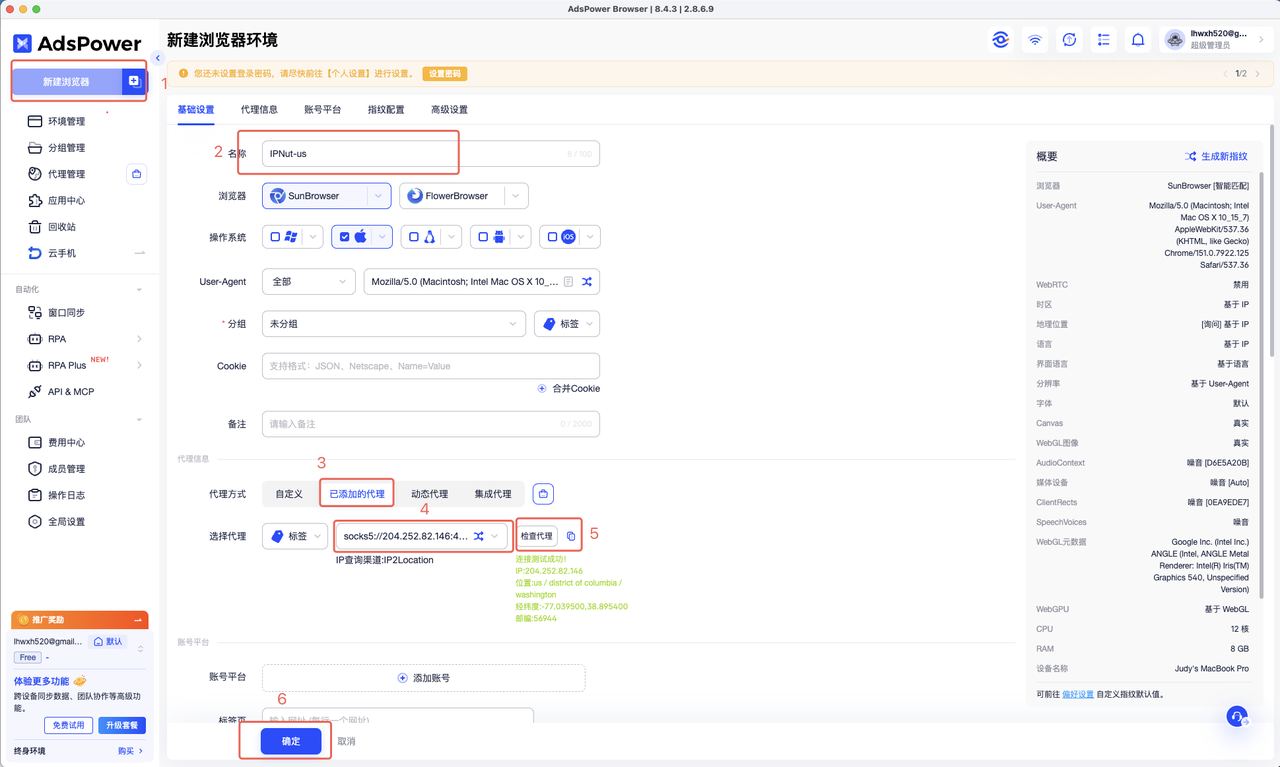
Task: Tick the Linux operating system checkbox
Action: coord(414,237)
